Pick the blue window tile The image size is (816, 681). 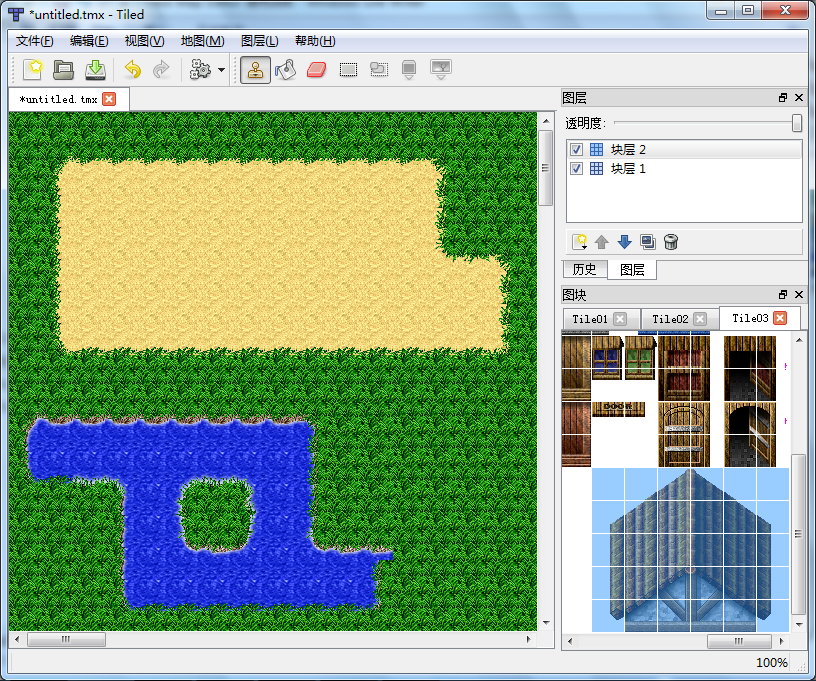(x=607, y=358)
